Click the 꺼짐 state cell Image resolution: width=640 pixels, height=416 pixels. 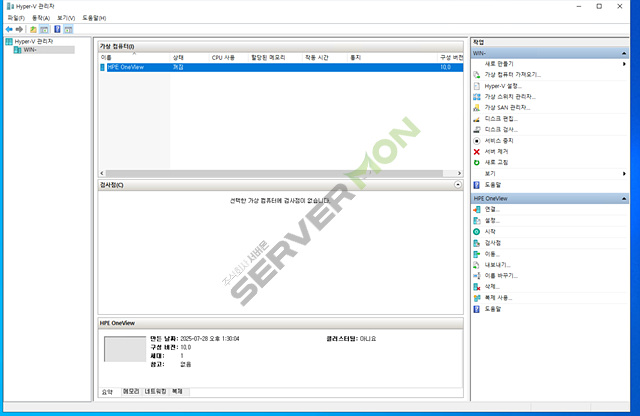point(178,67)
